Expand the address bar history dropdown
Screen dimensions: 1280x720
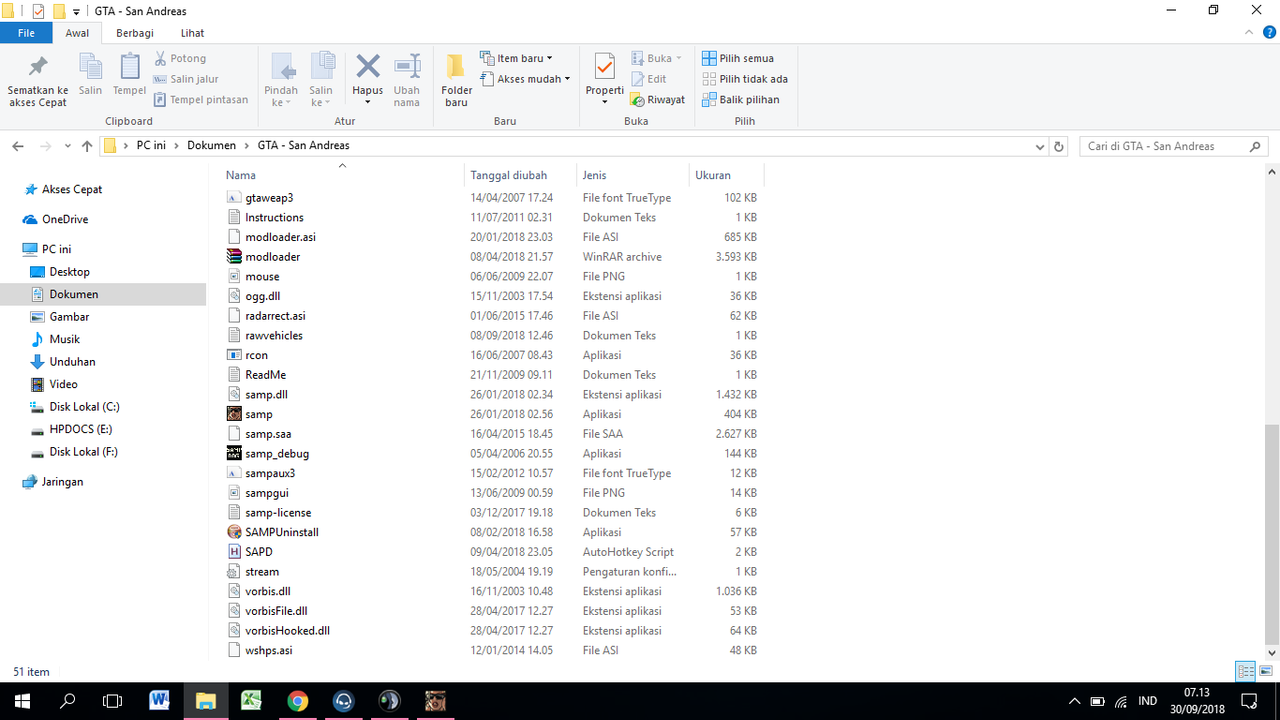click(1040, 146)
